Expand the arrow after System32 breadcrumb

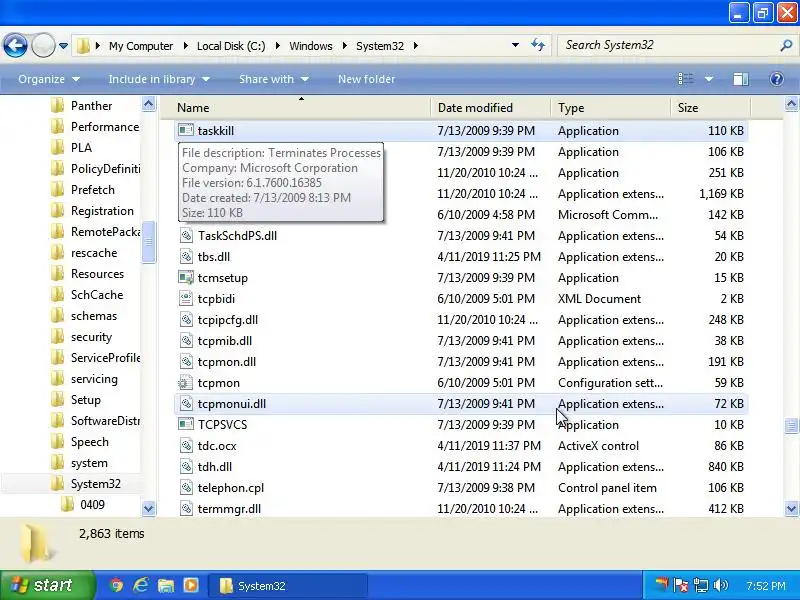tap(416, 46)
